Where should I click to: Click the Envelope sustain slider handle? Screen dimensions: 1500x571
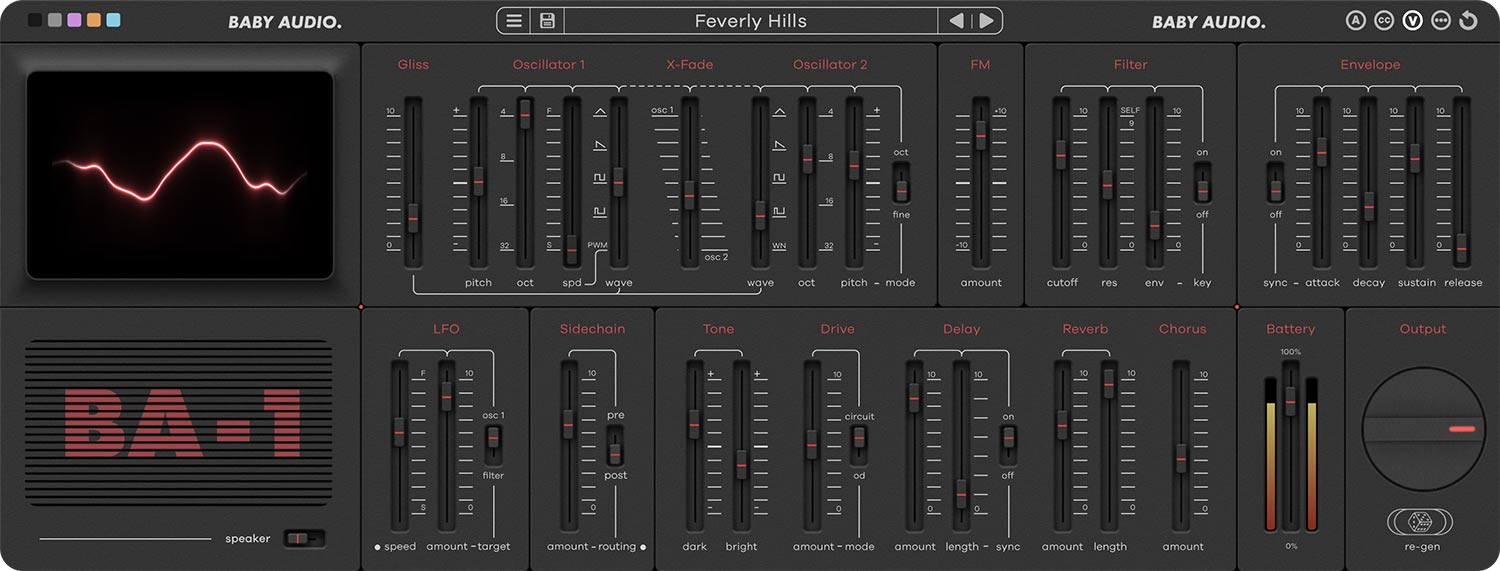(x=1415, y=158)
